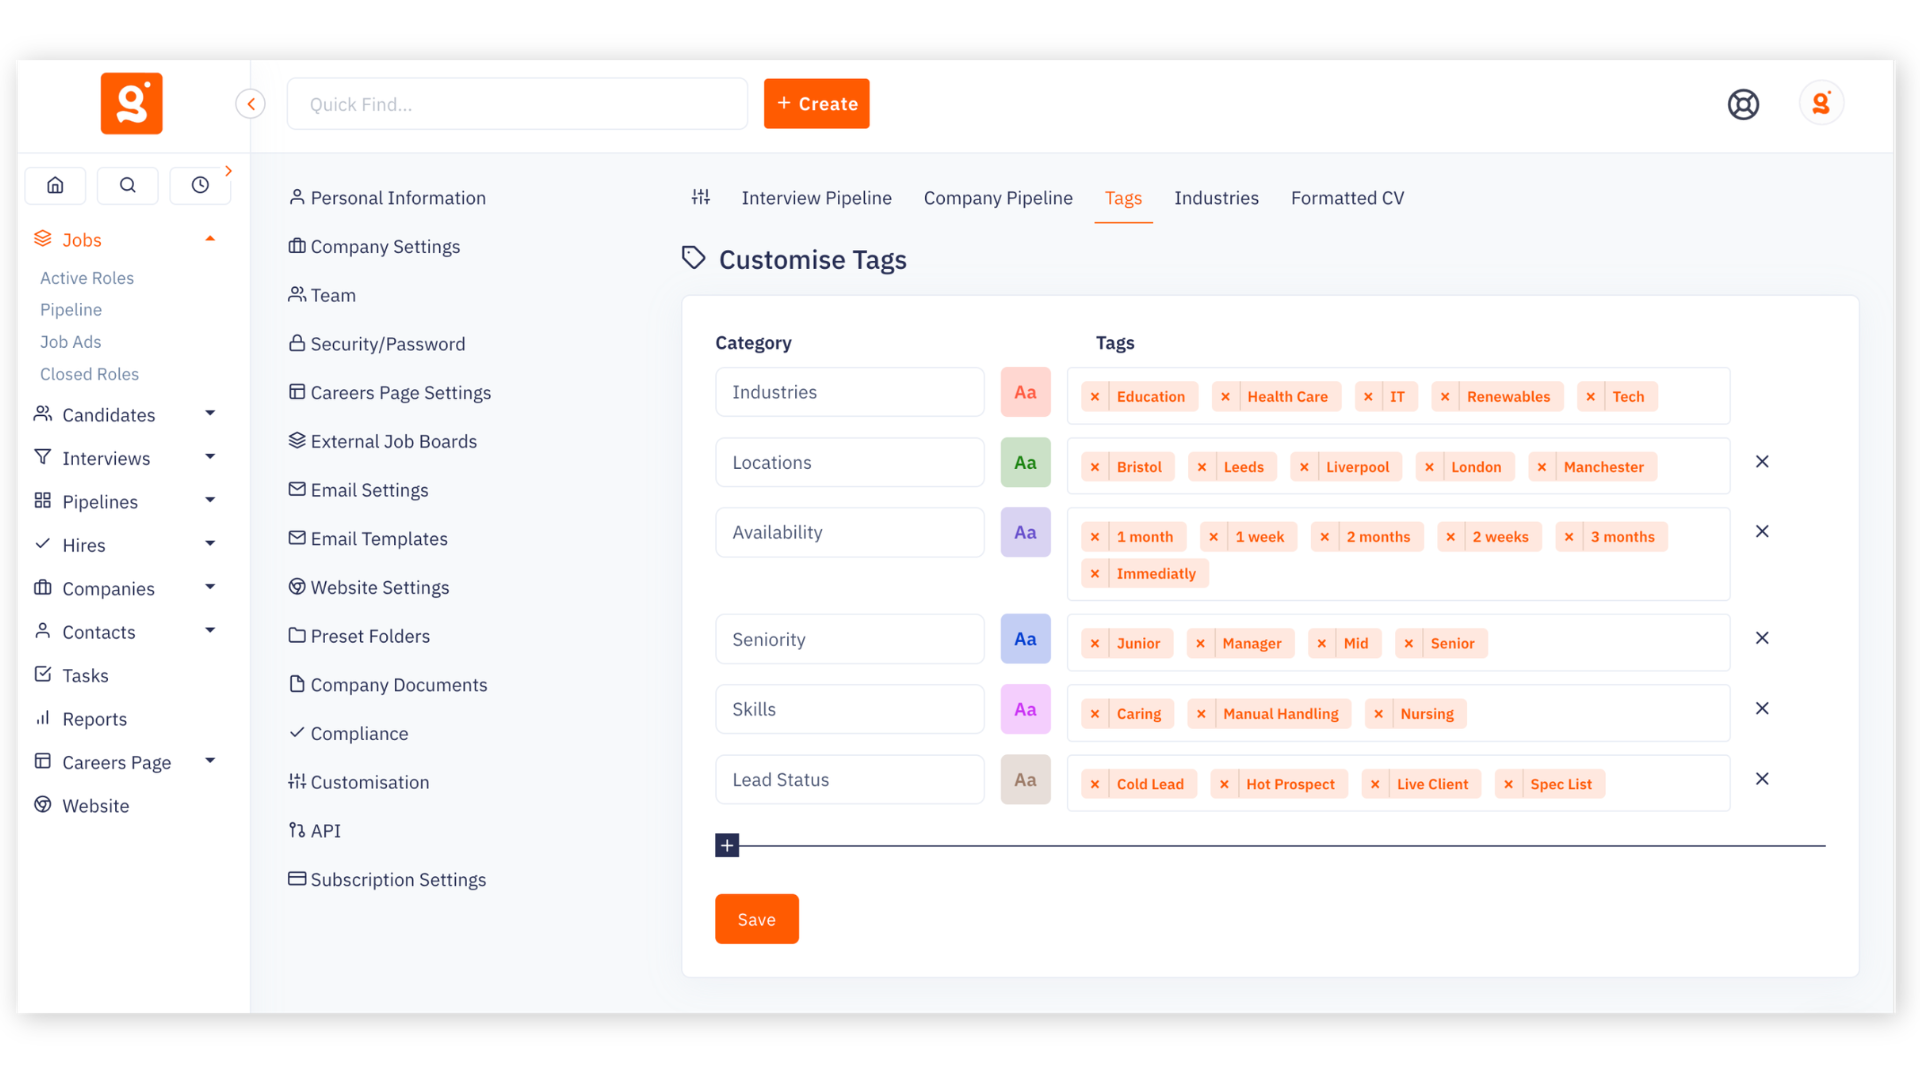Collapse the left sidebar with the chevron button

pos(250,103)
